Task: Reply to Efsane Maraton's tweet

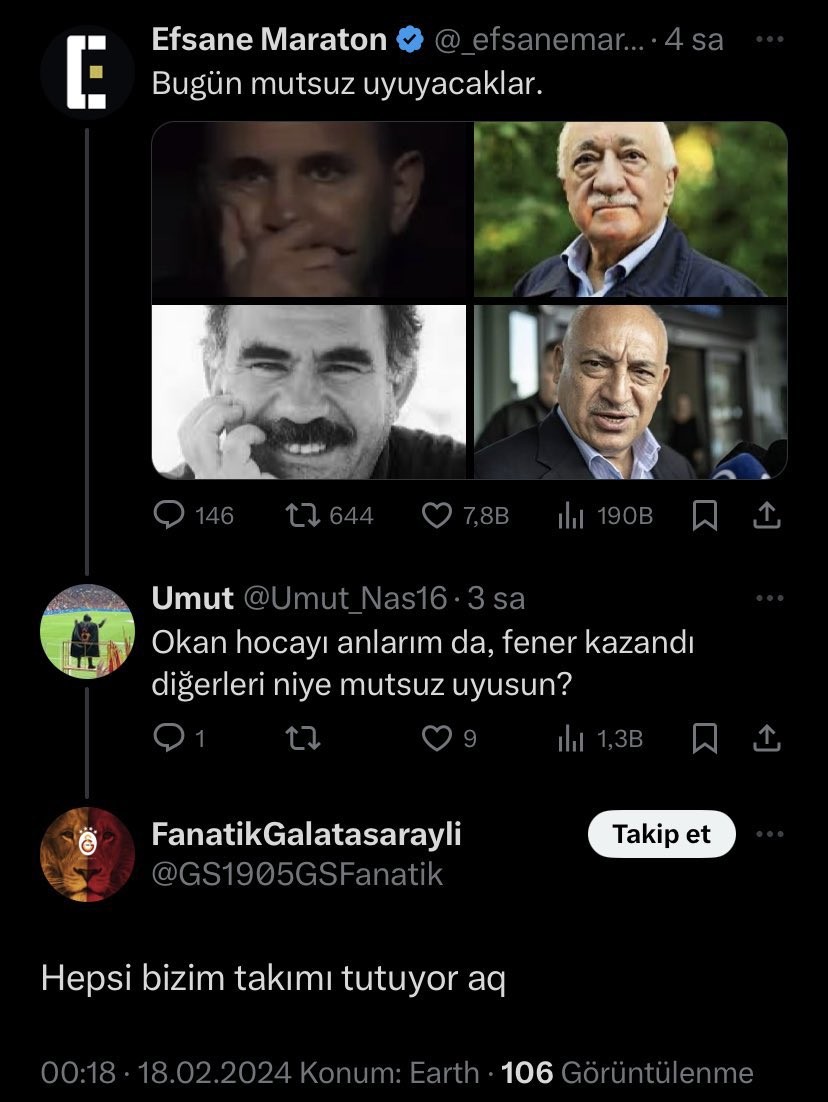Action: pyautogui.click(x=170, y=515)
